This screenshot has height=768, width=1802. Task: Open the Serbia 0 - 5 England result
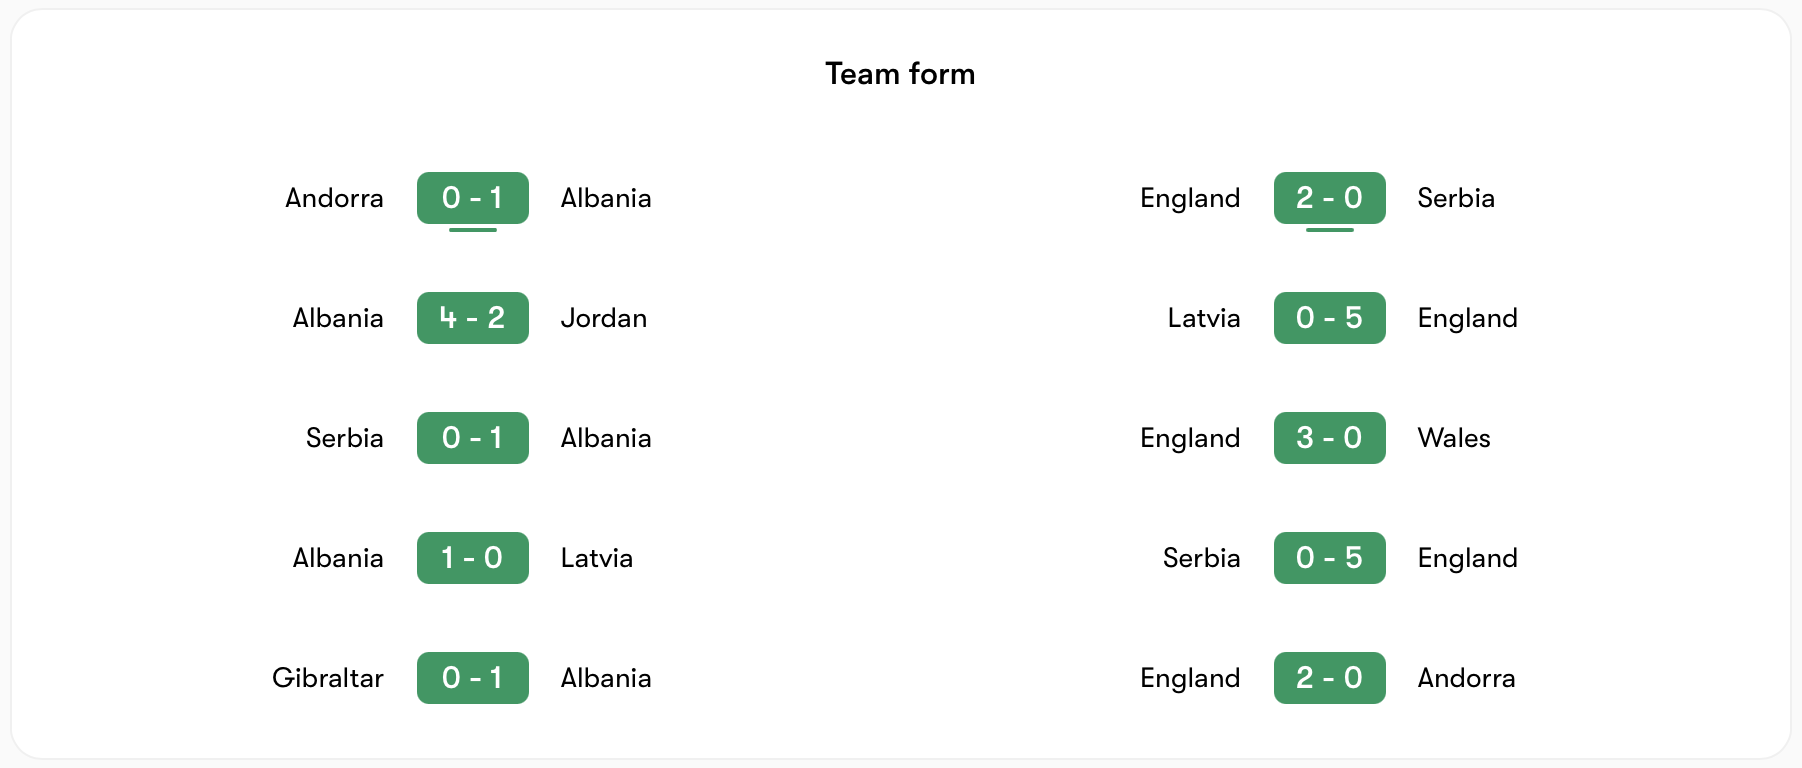coord(1329,558)
